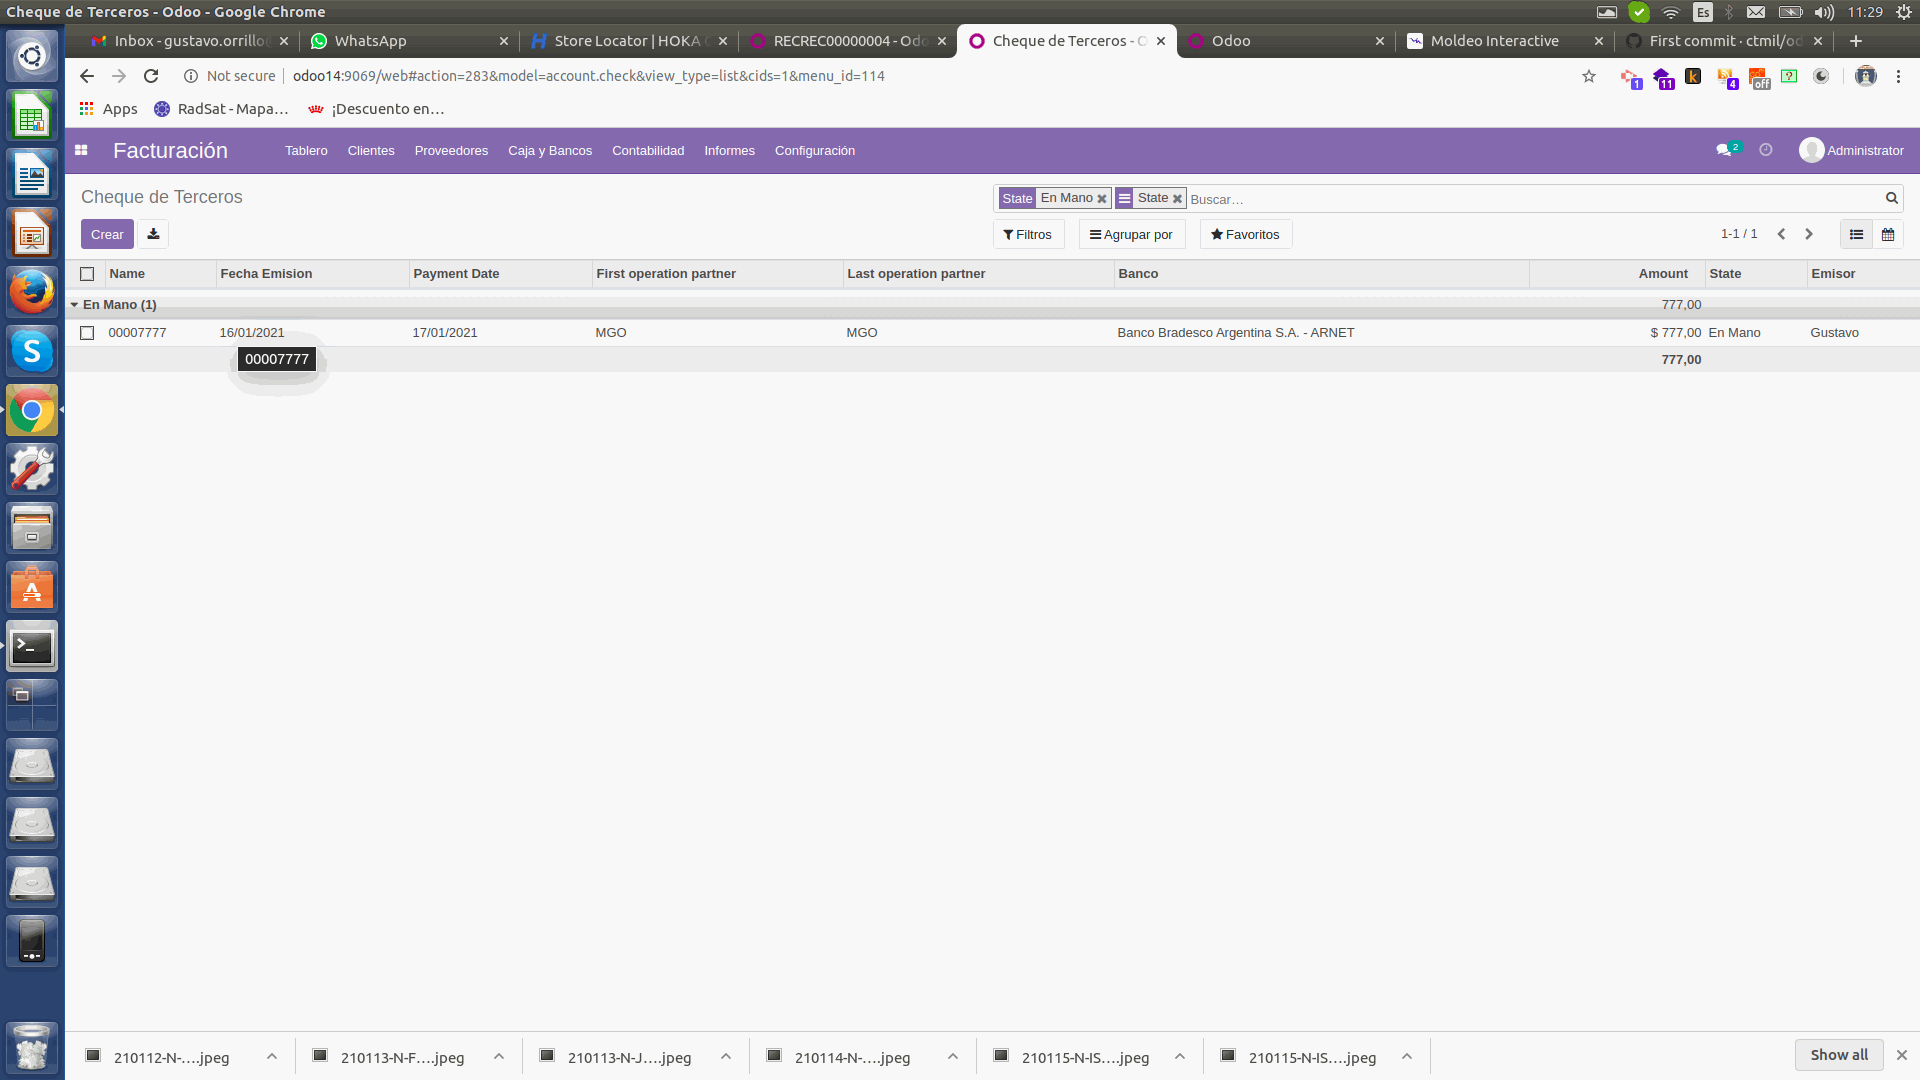Expand options for 210113-N-F download
This screenshot has height=1080, width=1920.
tap(498, 1056)
